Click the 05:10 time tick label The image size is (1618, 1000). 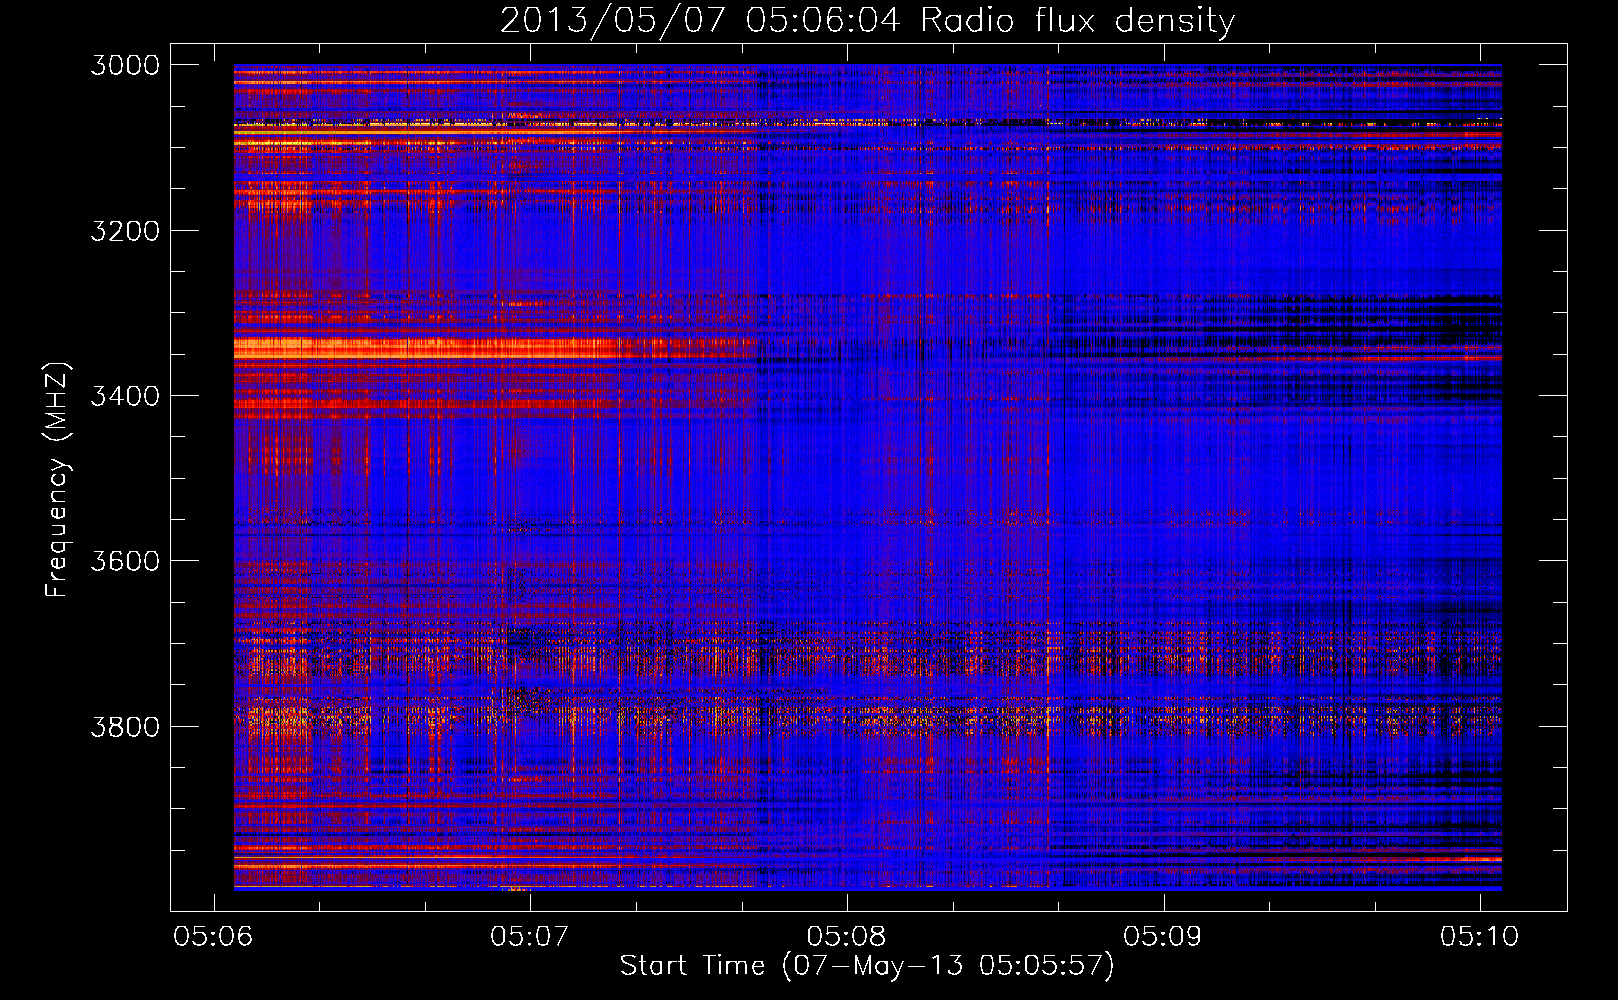tap(1480, 936)
